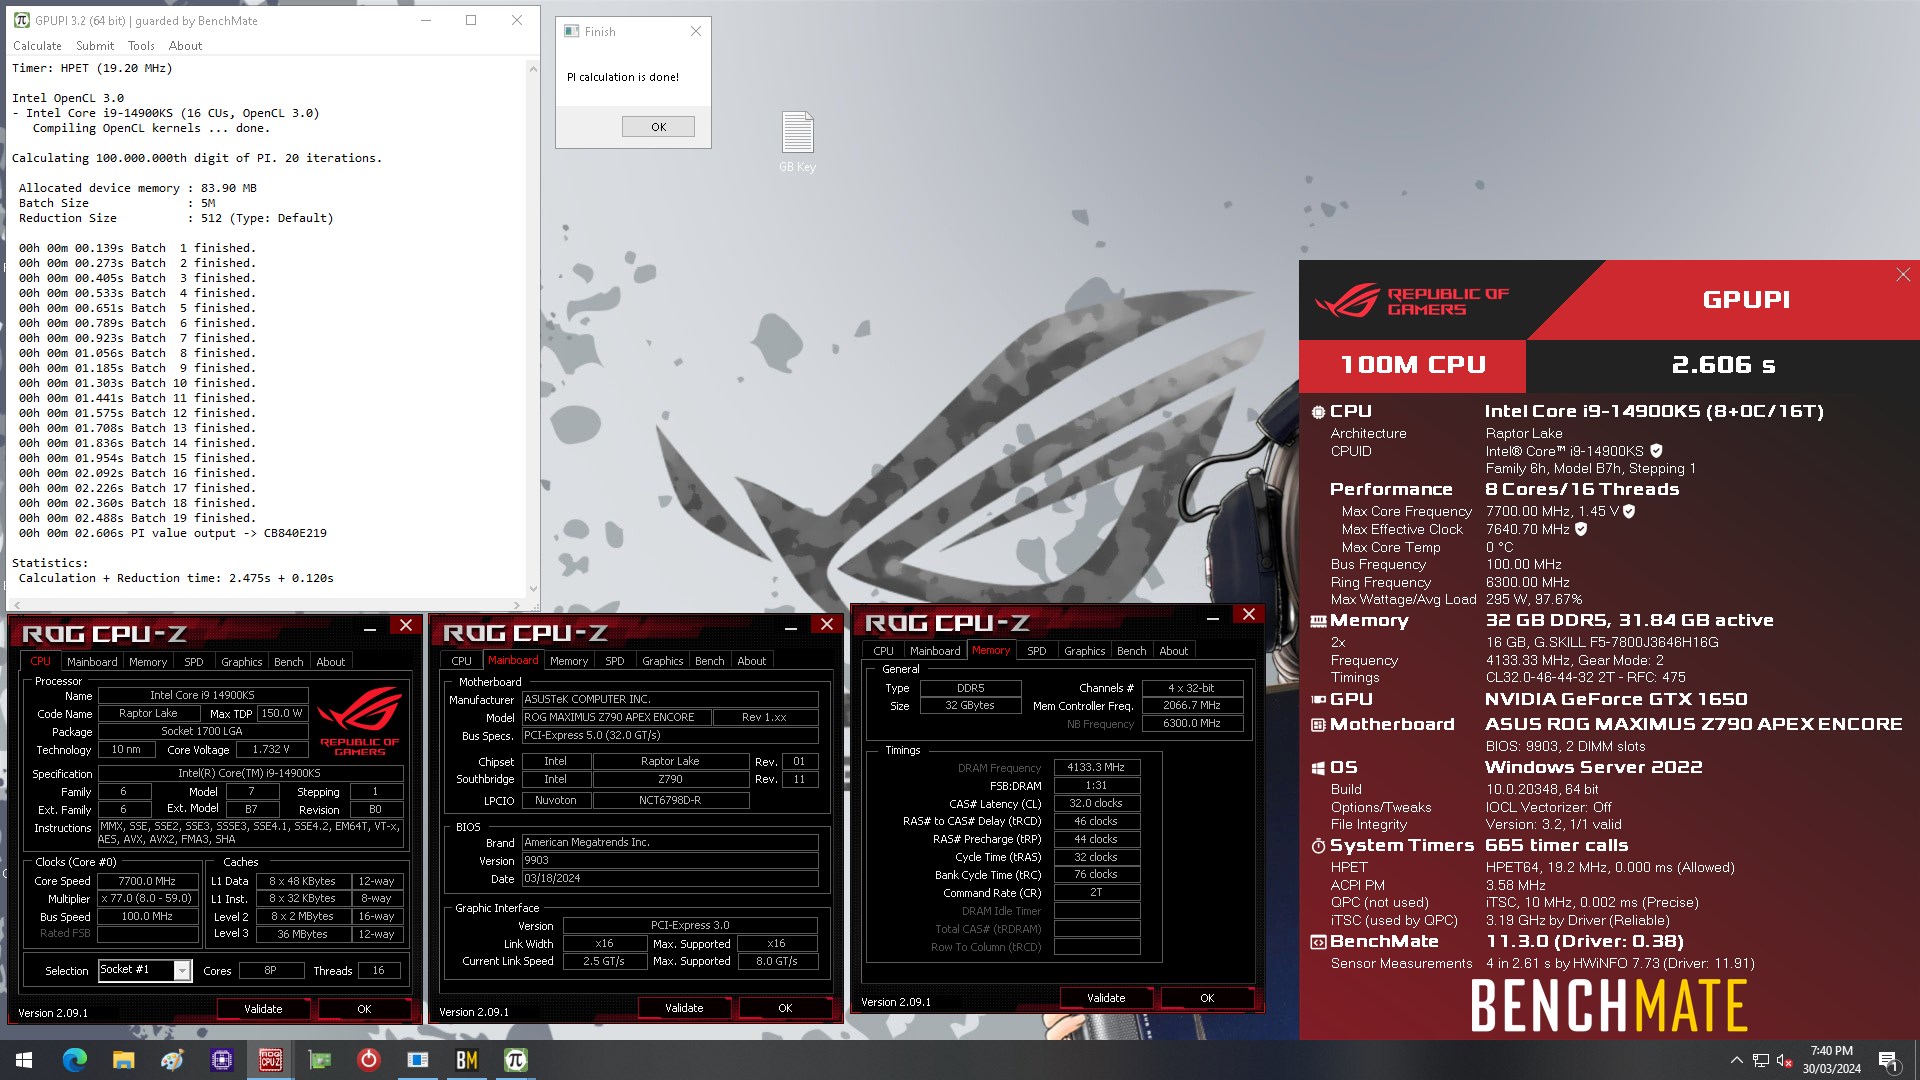1920x1080 pixels.
Task: Open SPD tab in Mainboard CPU-Z window
Action: (x=615, y=661)
